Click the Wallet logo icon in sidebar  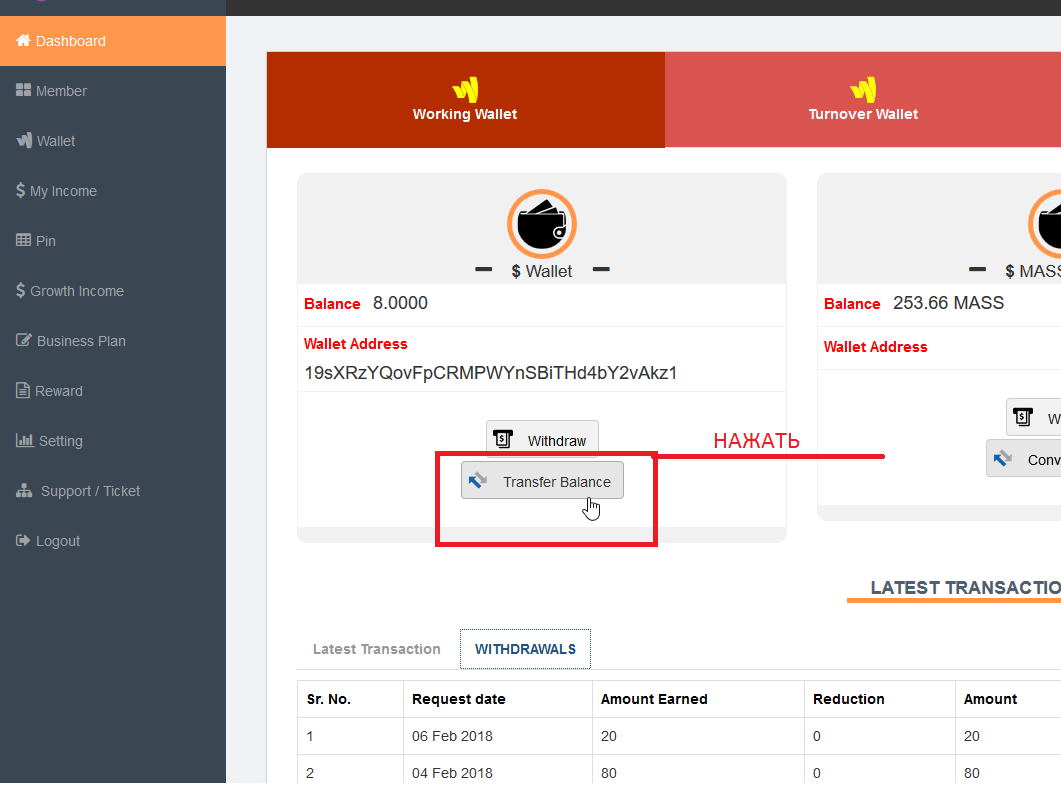pos(24,141)
